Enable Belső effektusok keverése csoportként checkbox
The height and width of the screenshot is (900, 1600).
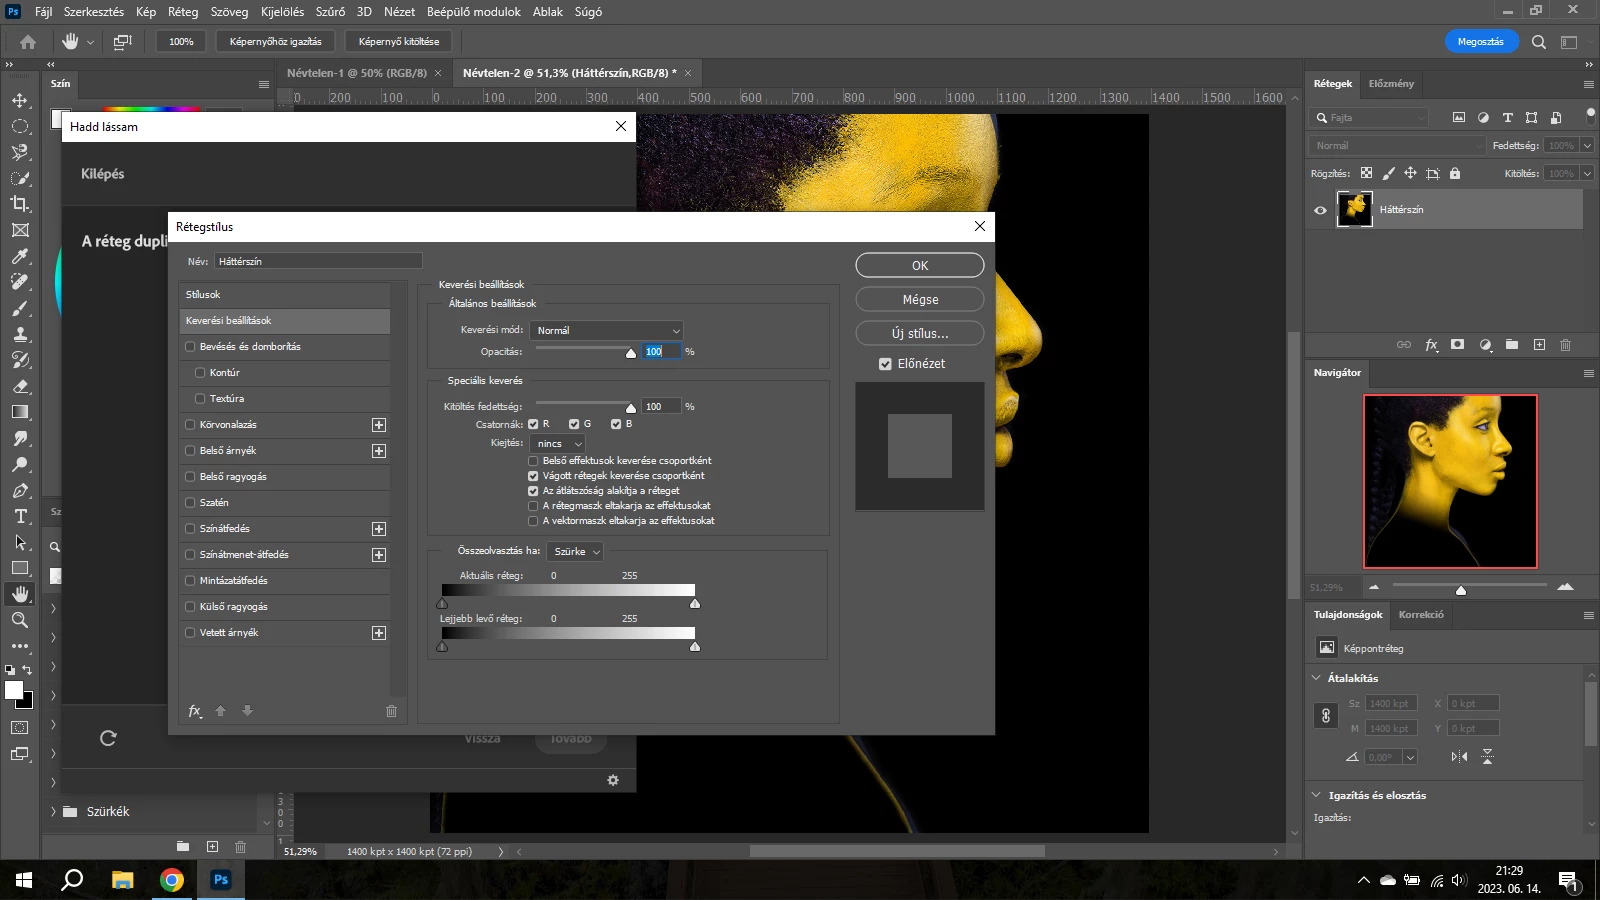coord(533,461)
